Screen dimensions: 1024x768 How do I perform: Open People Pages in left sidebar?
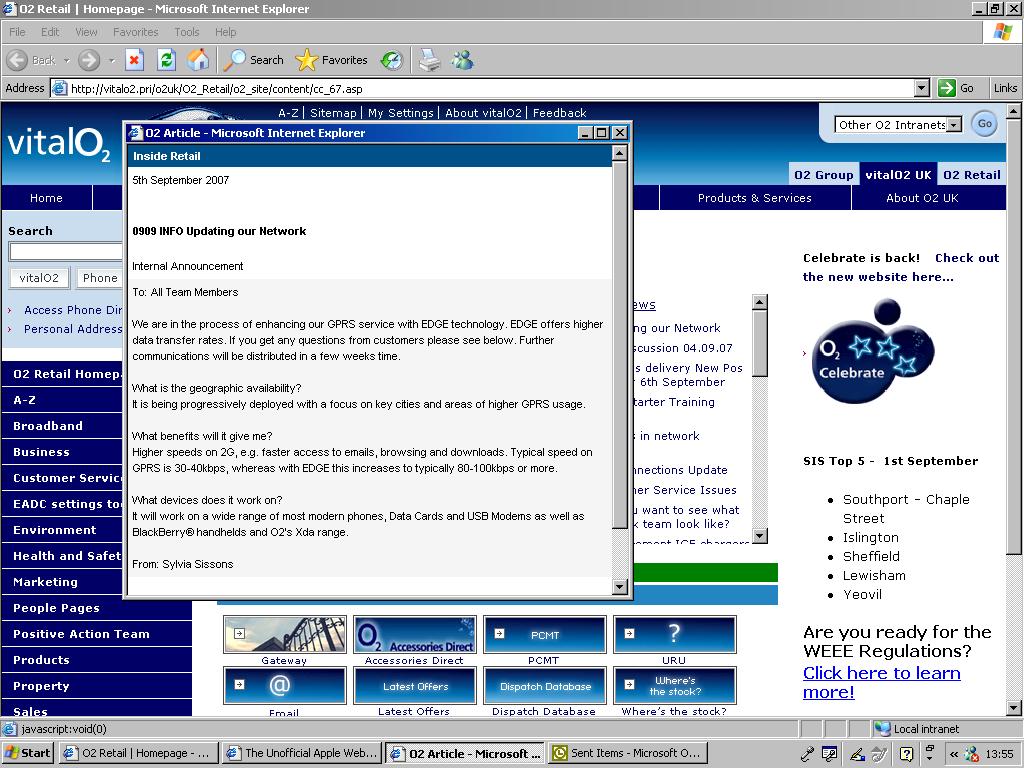pos(97,608)
